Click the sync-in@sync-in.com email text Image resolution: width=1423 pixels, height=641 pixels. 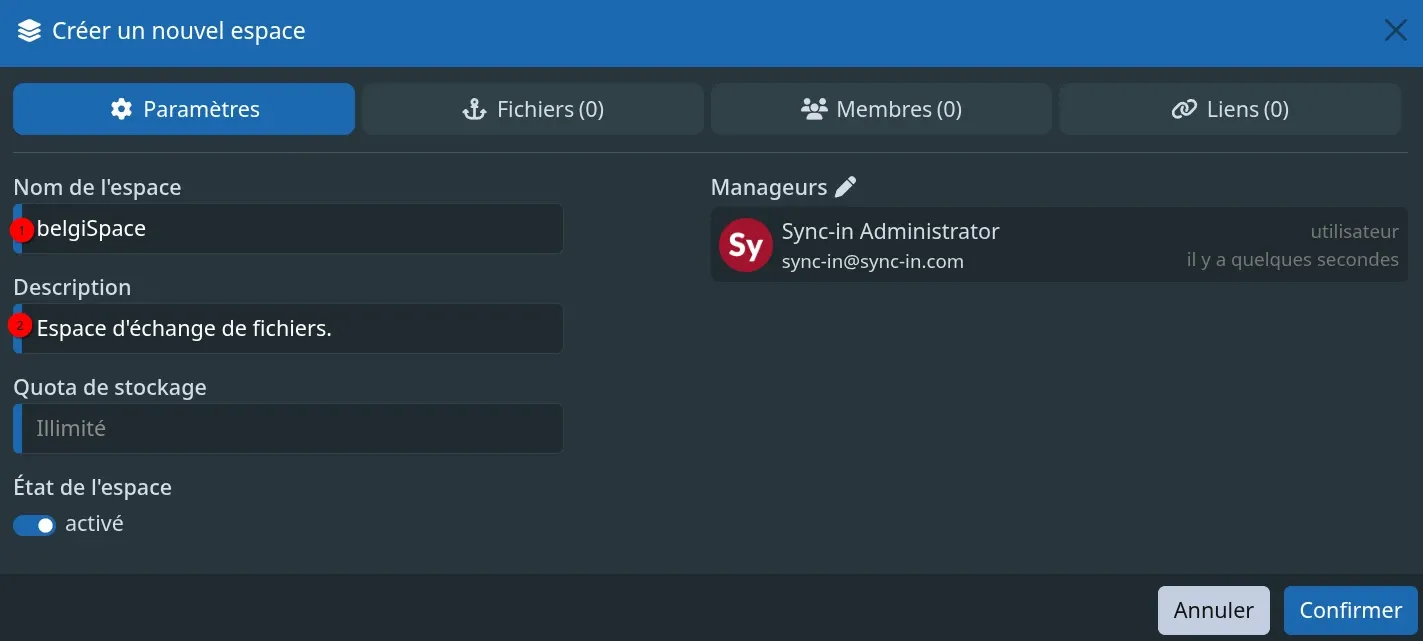coord(872,262)
